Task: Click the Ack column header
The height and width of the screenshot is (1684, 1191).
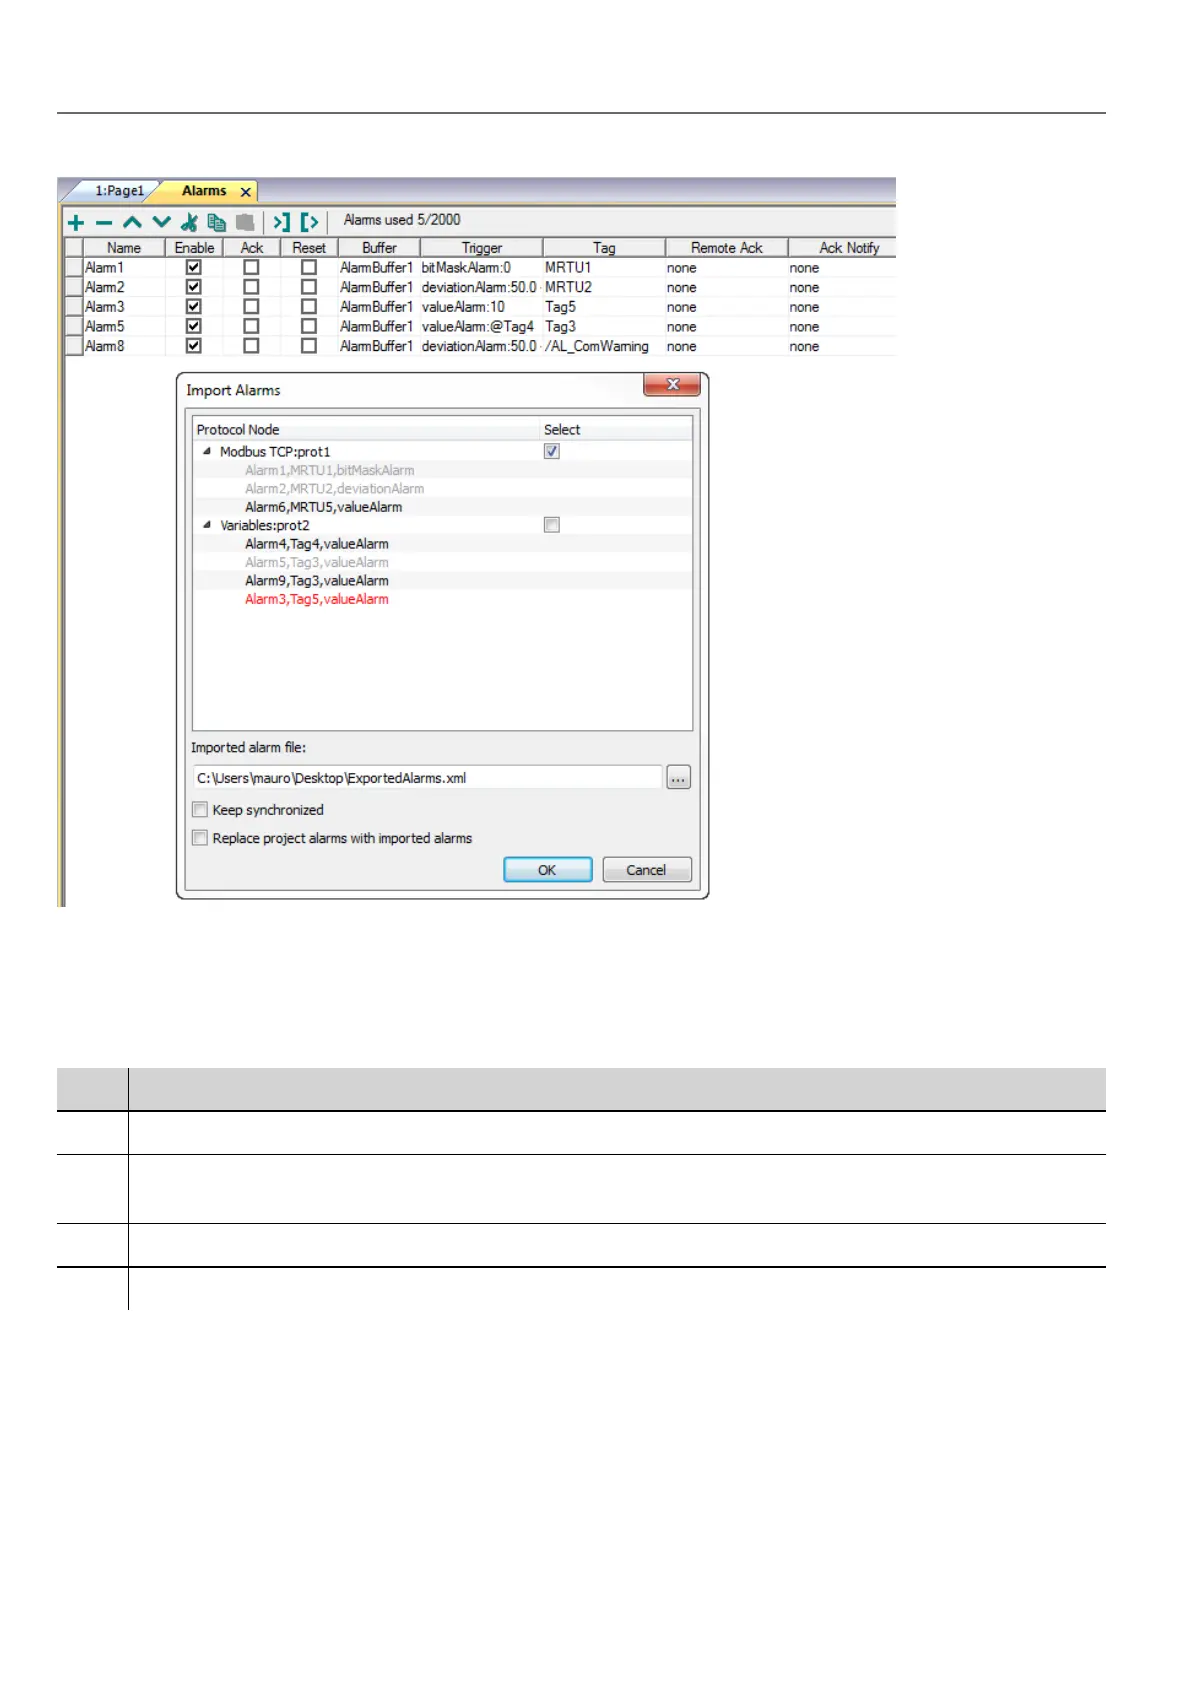Action: tap(251, 248)
